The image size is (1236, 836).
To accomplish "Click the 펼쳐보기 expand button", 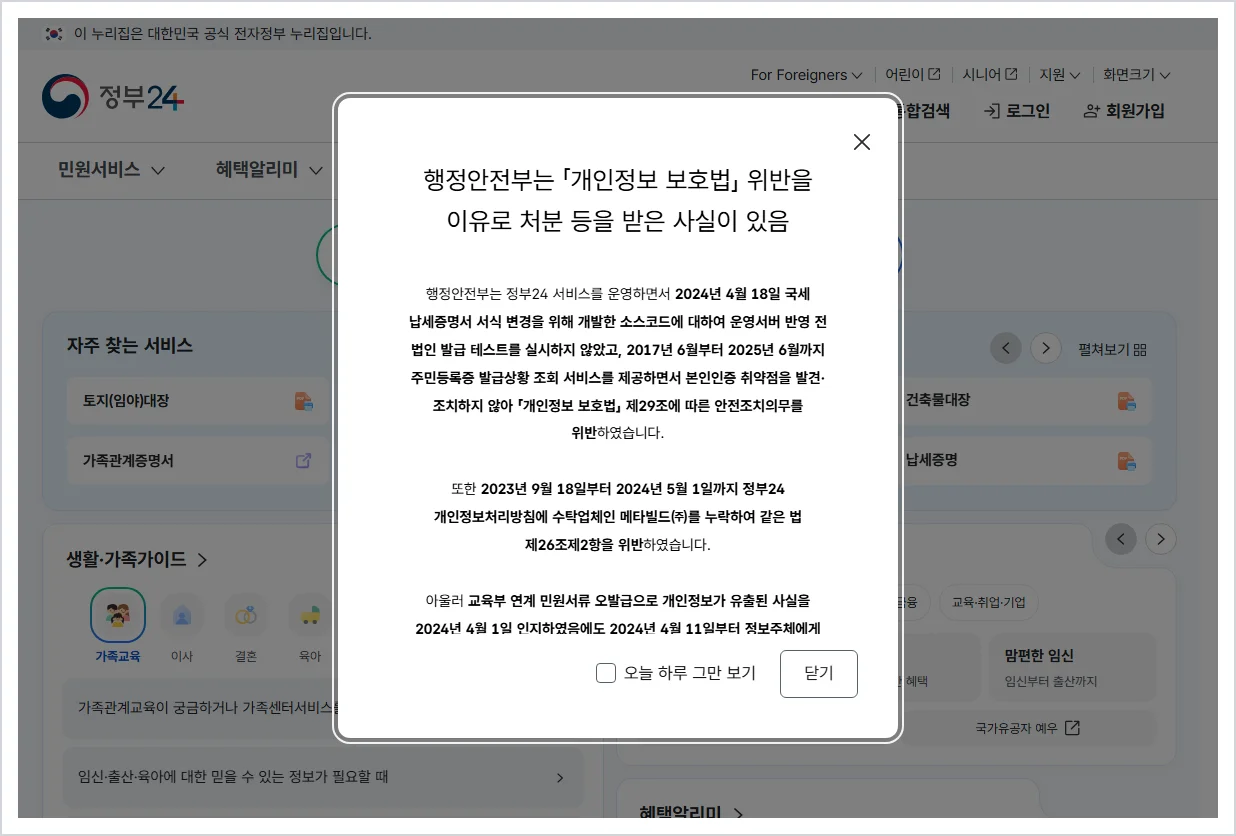I will tap(1112, 349).
